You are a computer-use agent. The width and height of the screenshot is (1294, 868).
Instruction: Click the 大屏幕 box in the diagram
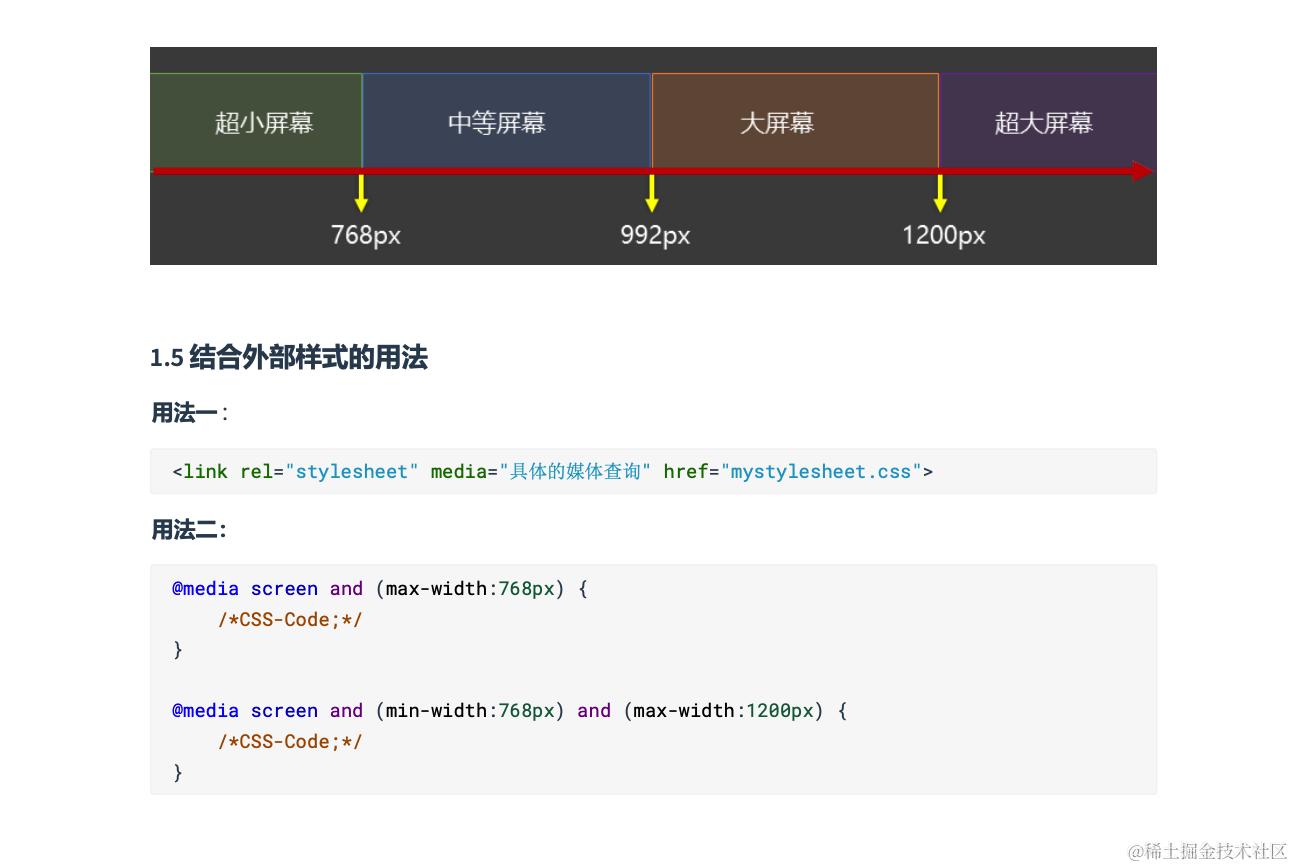point(795,121)
